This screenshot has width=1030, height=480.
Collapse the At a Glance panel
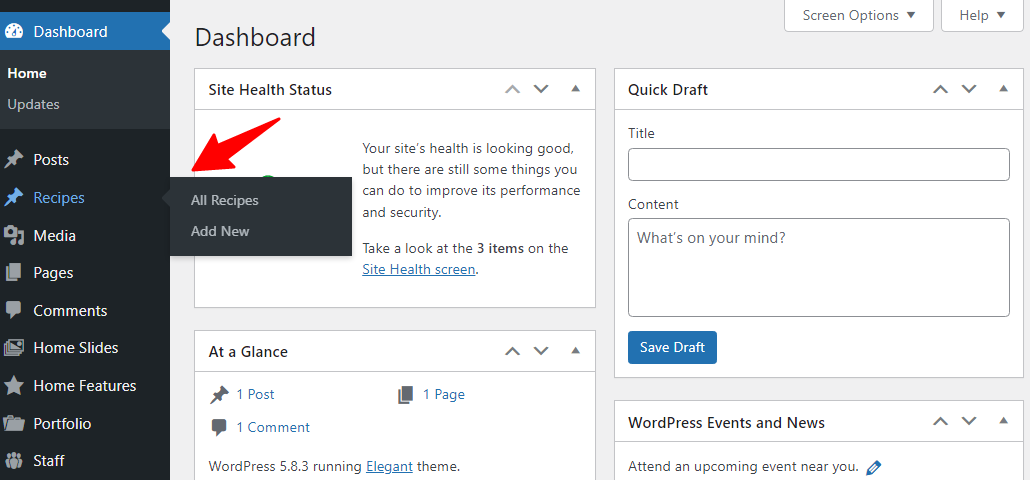[x=575, y=351]
